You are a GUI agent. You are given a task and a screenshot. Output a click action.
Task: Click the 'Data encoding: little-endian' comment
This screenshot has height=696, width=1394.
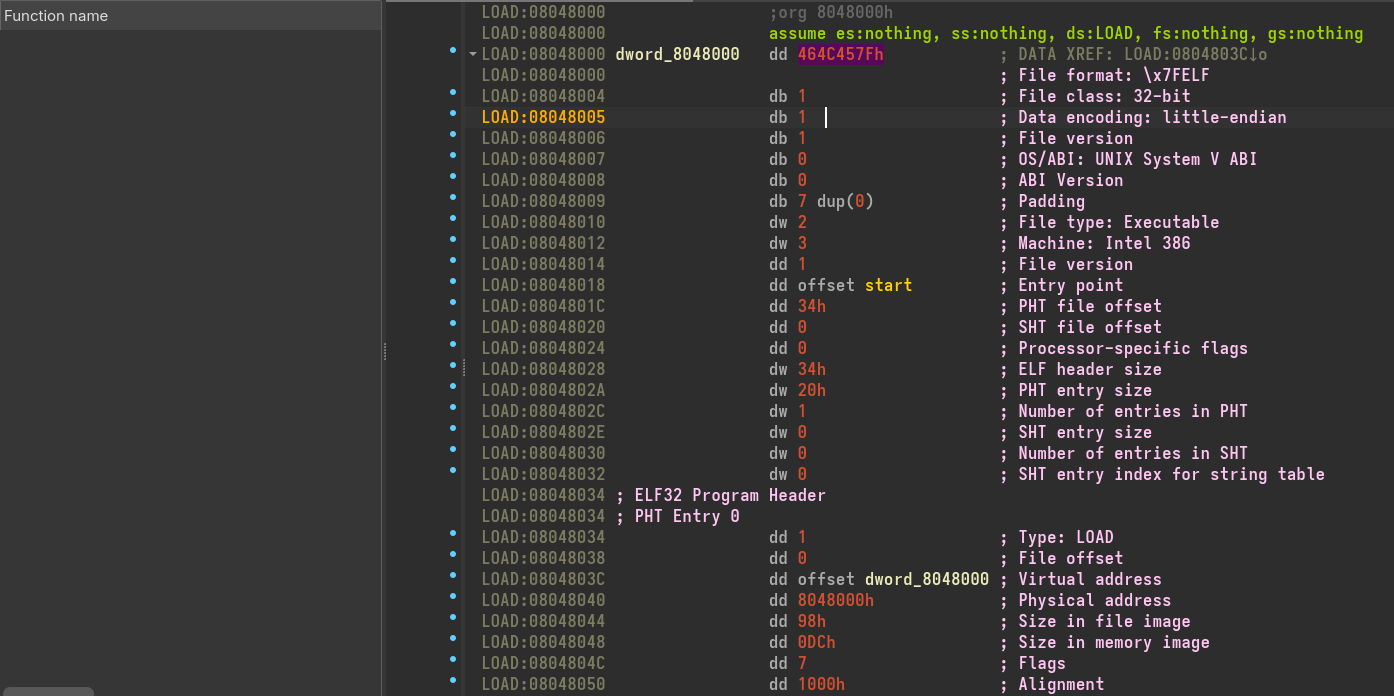coord(1152,117)
